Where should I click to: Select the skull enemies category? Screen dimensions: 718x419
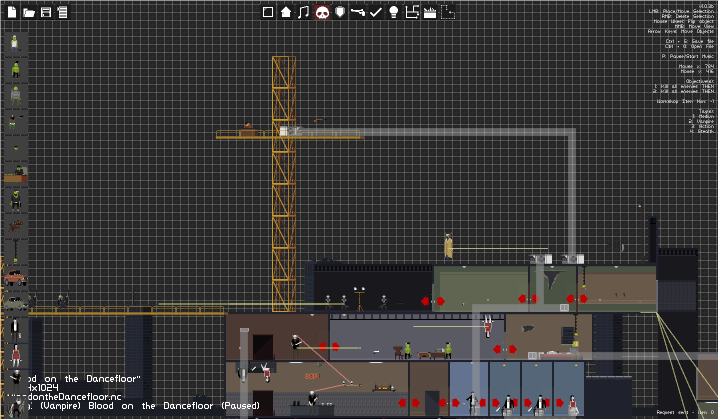[x=322, y=12]
